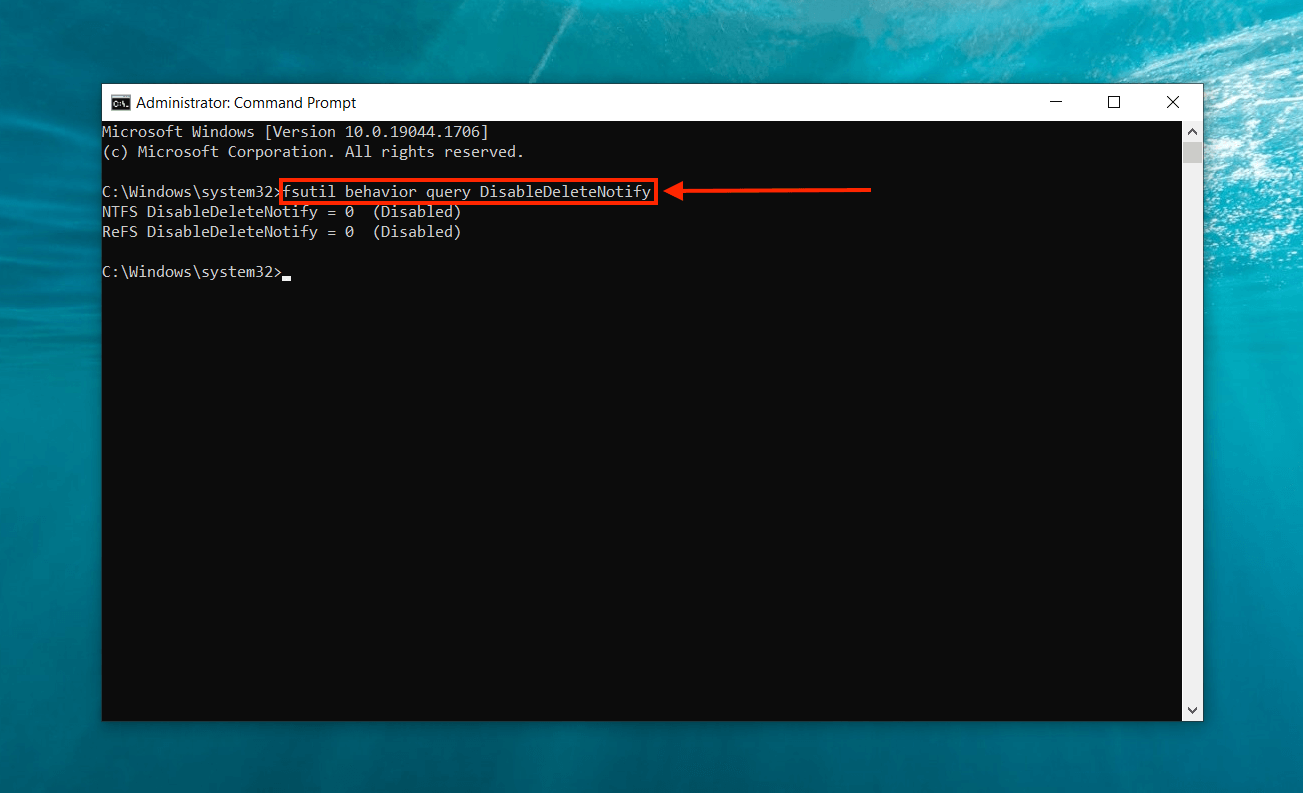Click the 'fsutil behavior query DisableDeleteNotify' command text
1303x793 pixels.
click(467, 191)
